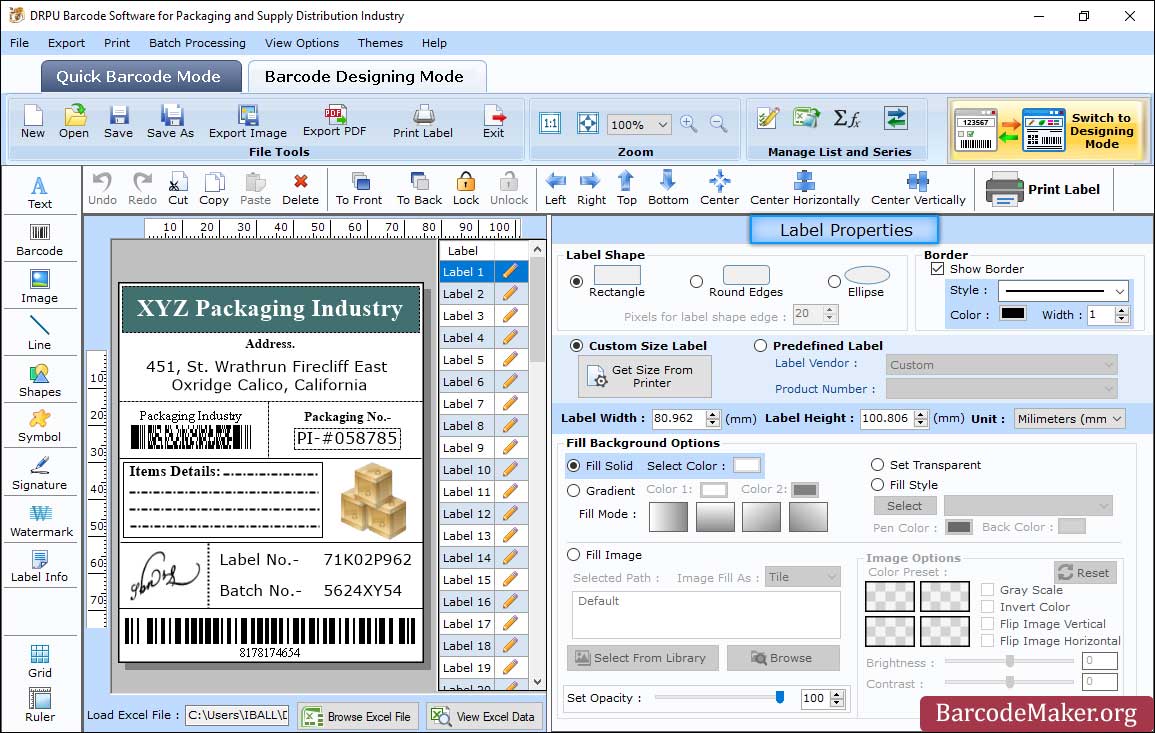The image size is (1155, 733).
Task: Select Rectangle label shape
Action: tap(576, 281)
